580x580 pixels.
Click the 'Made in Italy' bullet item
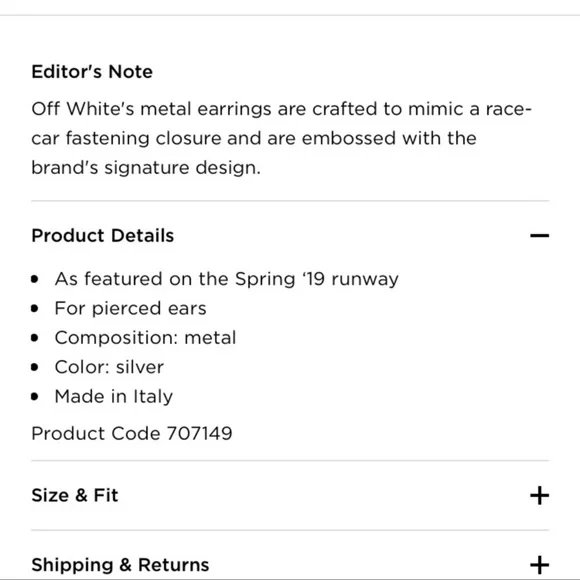point(114,397)
